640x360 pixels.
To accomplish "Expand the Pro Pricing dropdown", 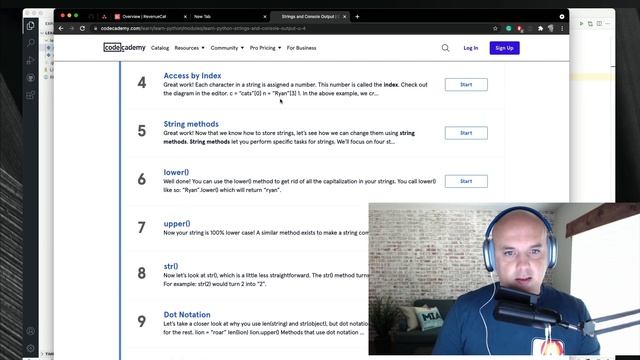I will [x=265, y=48].
